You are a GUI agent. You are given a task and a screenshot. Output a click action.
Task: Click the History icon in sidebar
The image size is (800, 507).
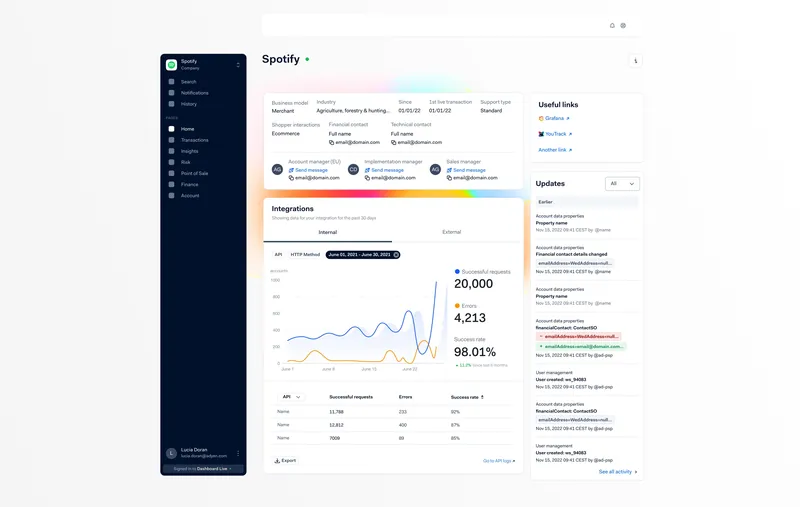click(x=171, y=104)
